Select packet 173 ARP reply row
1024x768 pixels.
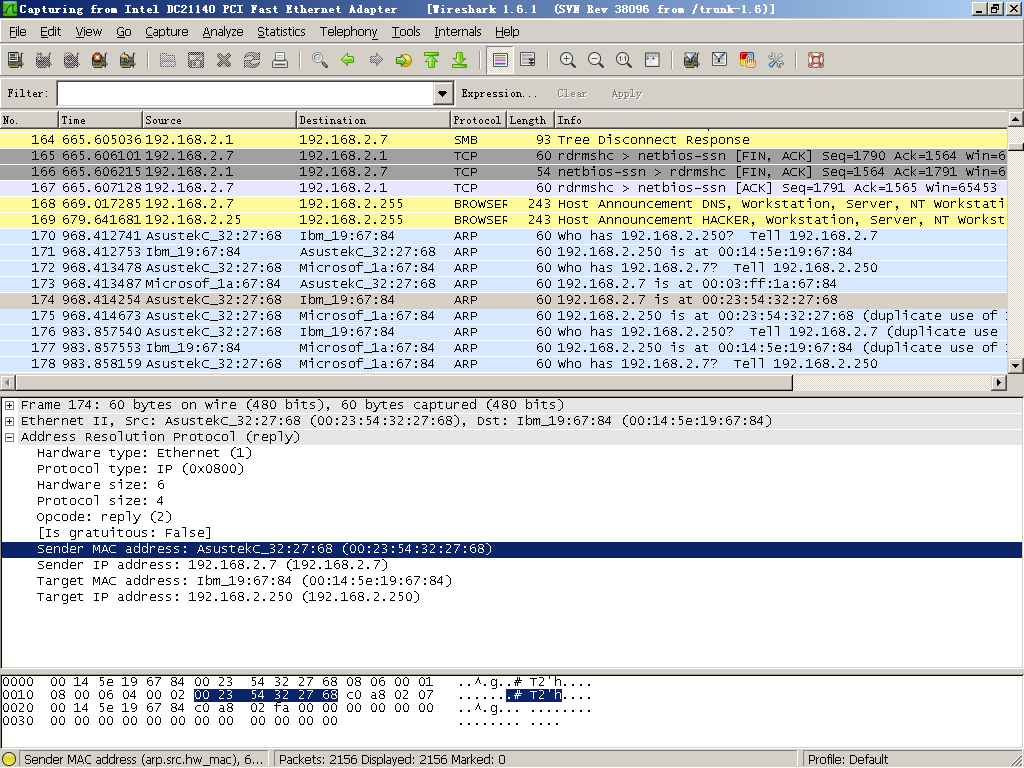click(x=504, y=284)
